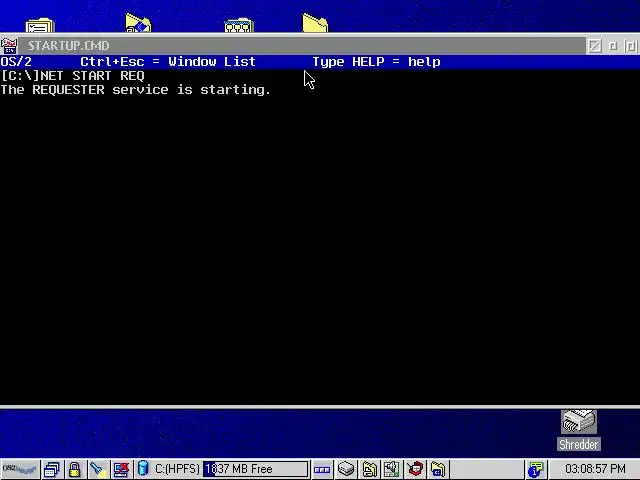This screenshot has width=640, height=480.
Task: Open the red icon in WarpCenter tray
Action: (415, 469)
